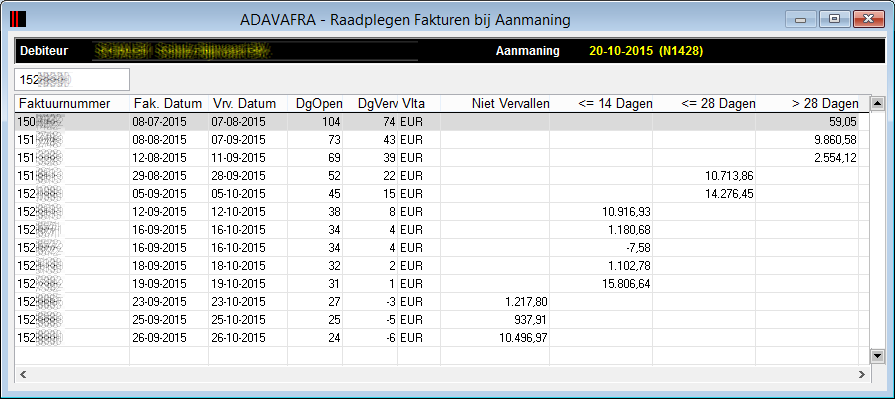Click vertical scrollbar down arrow
The image size is (895, 399).
pyautogui.click(x=878, y=356)
